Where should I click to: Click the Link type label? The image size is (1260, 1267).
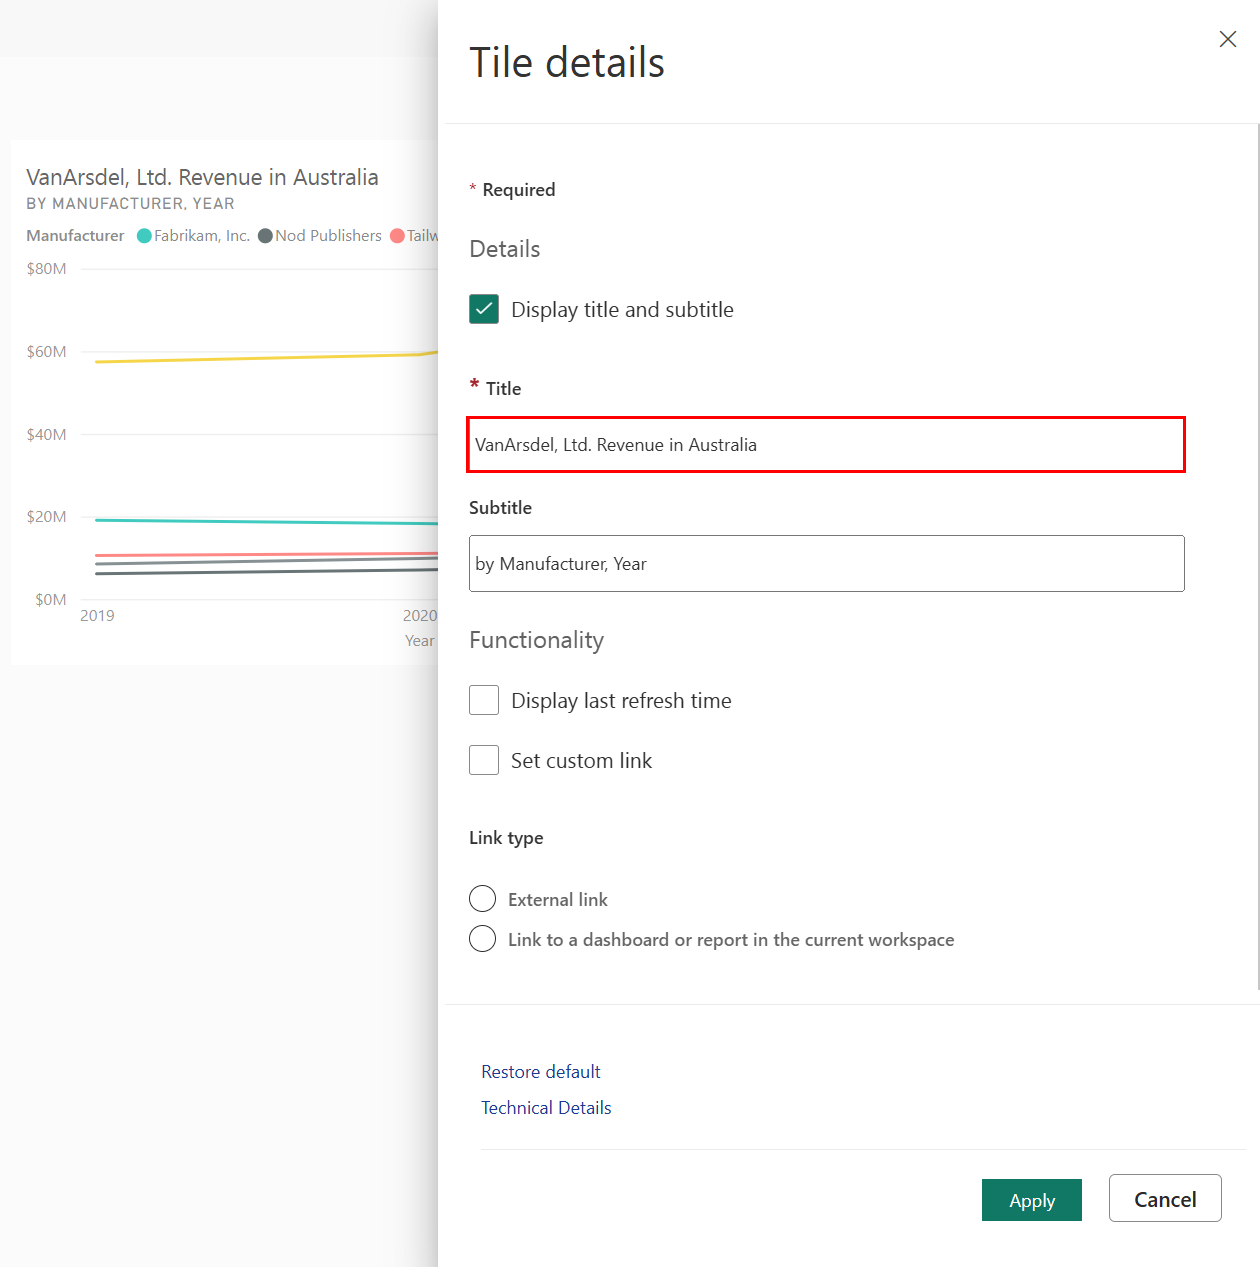coord(506,837)
